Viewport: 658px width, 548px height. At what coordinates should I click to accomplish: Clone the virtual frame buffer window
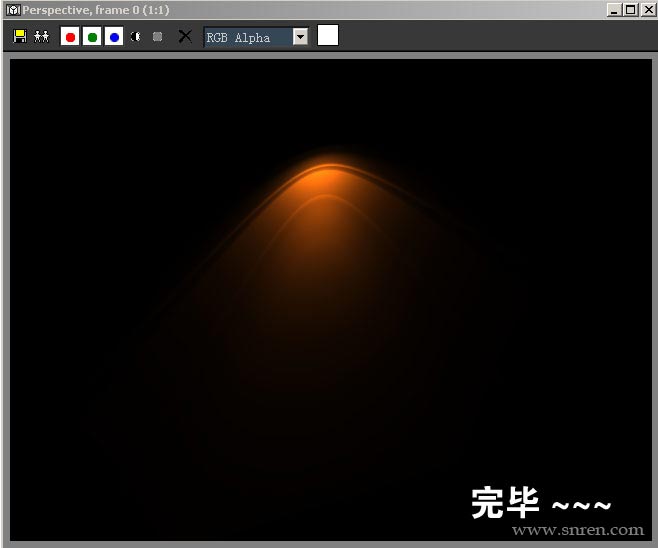42,37
